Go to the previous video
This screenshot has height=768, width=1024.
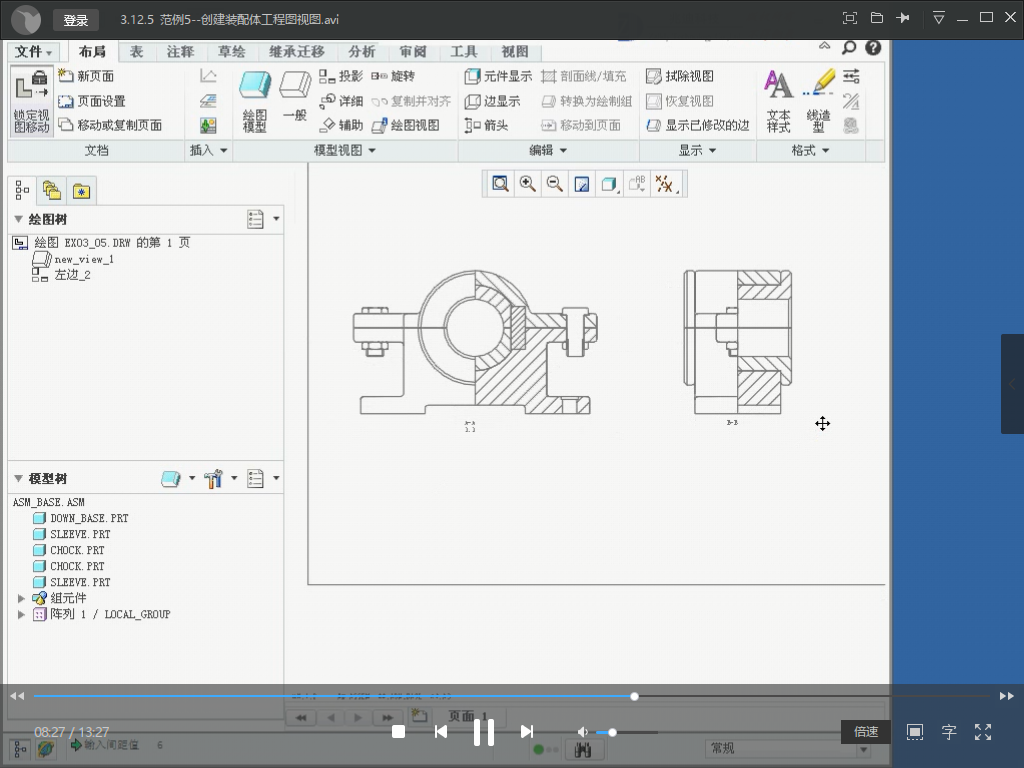click(441, 732)
